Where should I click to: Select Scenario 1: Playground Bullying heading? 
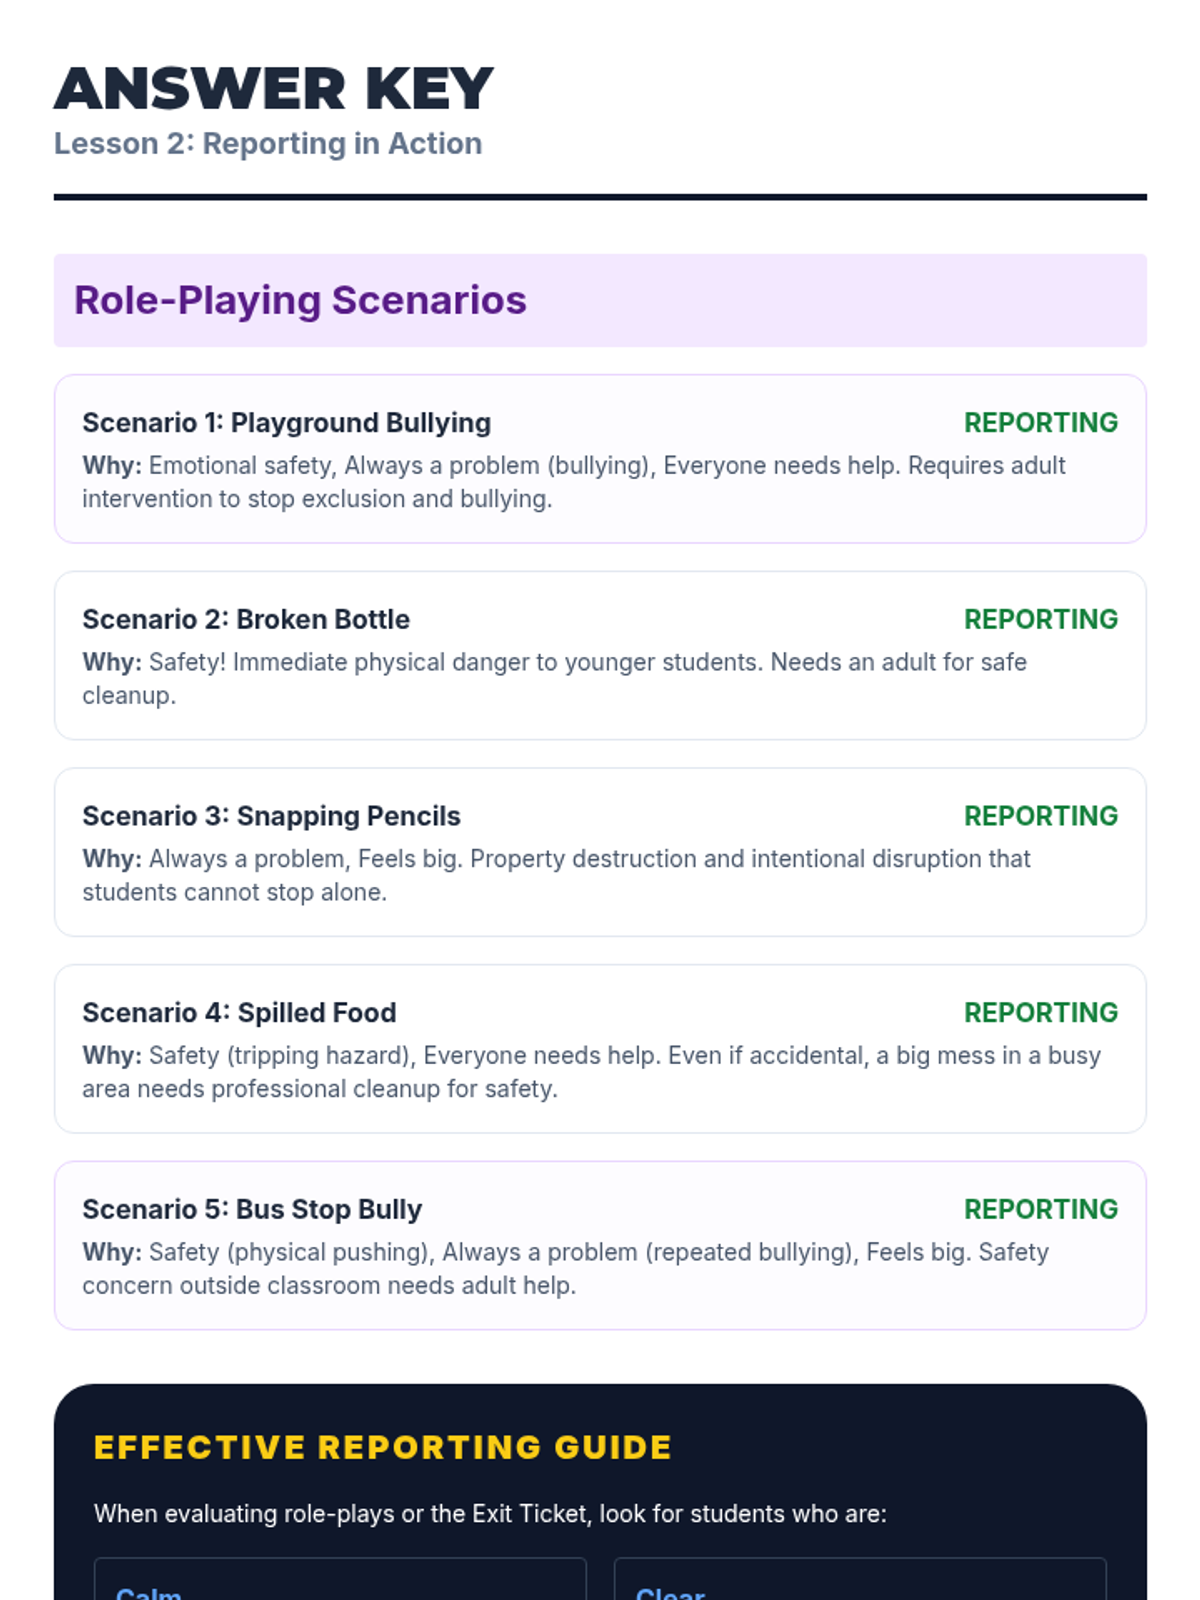click(x=286, y=423)
